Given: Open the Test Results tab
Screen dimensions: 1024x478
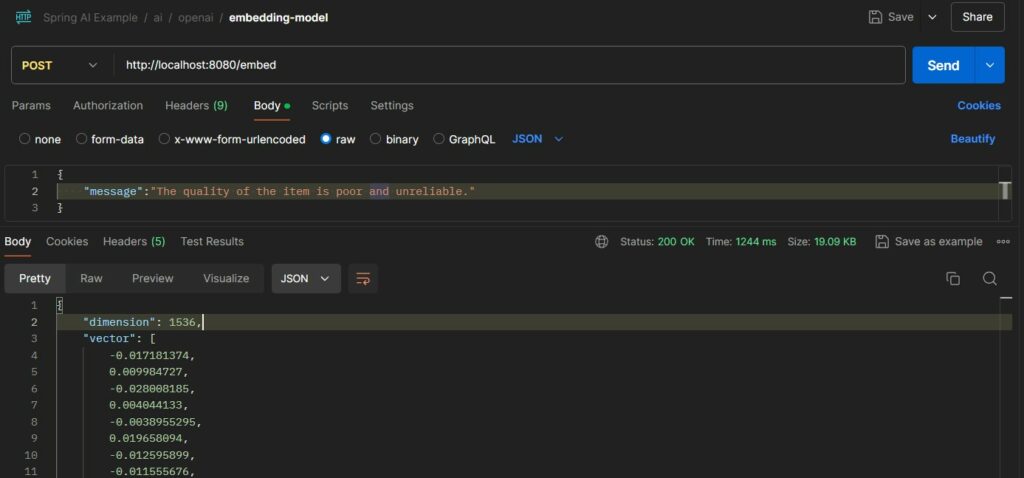Looking at the screenshot, I should pyautogui.click(x=212, y=241).
